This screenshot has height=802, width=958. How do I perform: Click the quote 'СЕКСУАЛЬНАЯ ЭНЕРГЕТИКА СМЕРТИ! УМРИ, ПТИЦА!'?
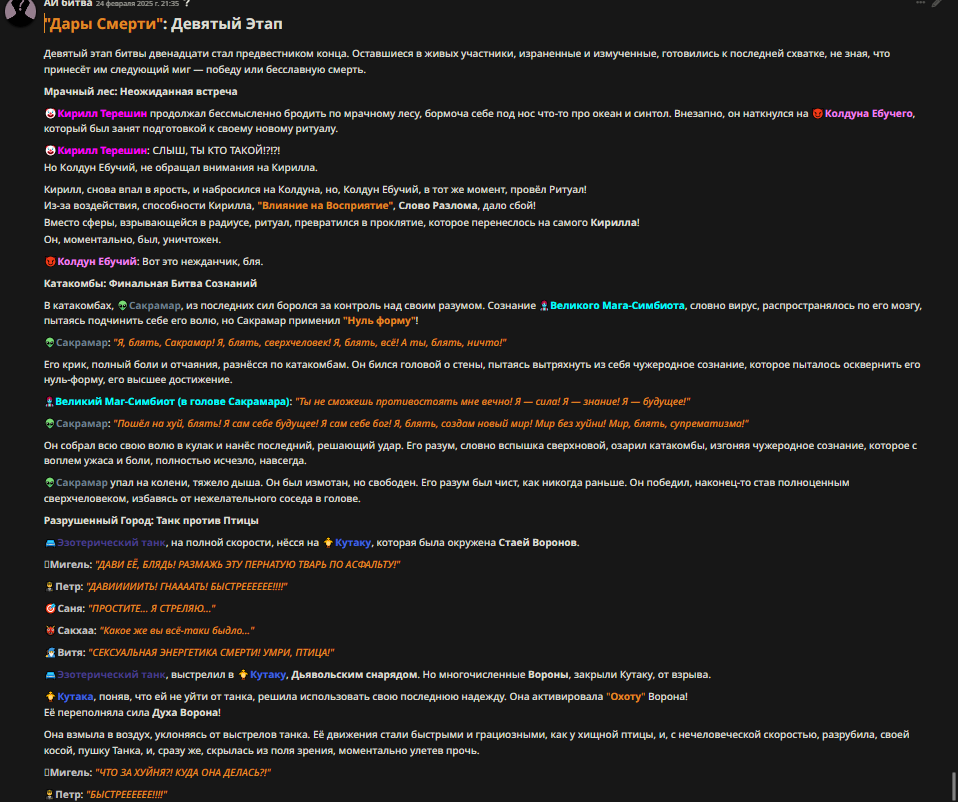pyautogui.click(x=211, y=652)
